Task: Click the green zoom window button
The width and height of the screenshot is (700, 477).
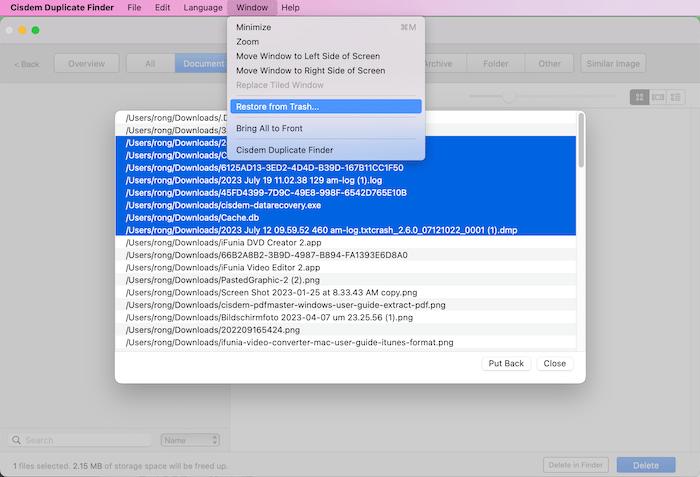Action: coord(35,30)
